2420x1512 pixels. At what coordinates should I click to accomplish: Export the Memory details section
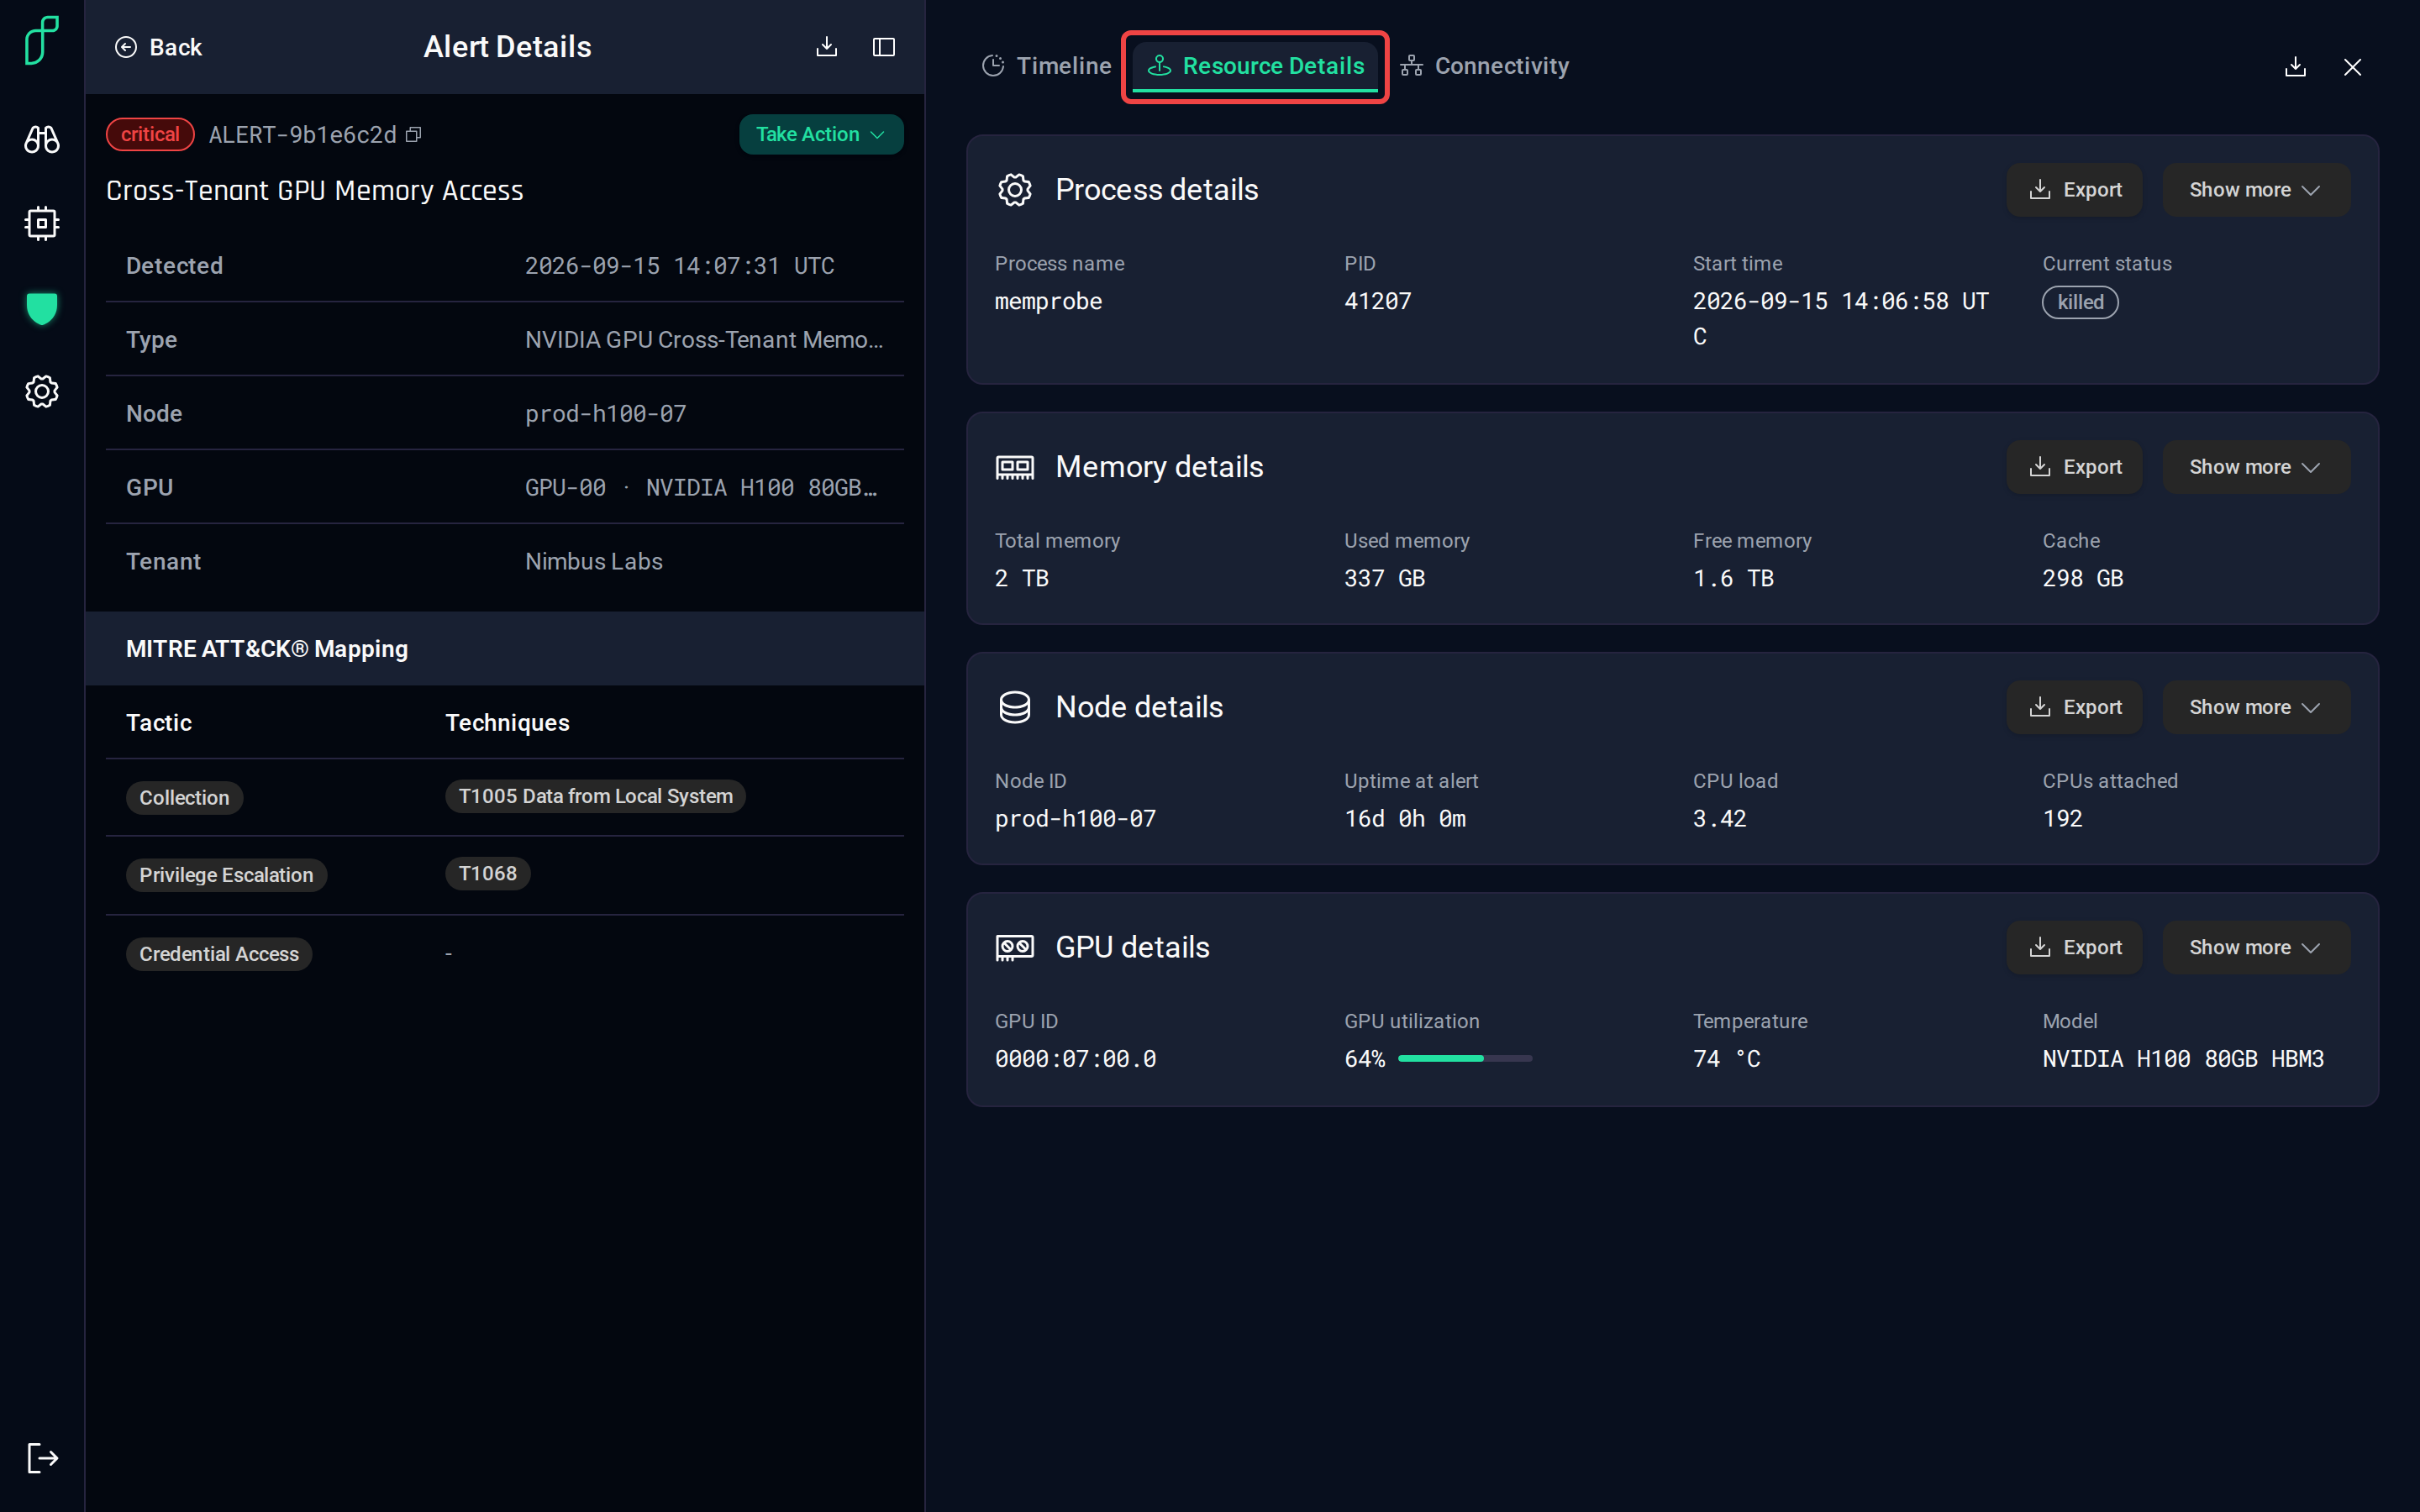[x=2075, y=467]
